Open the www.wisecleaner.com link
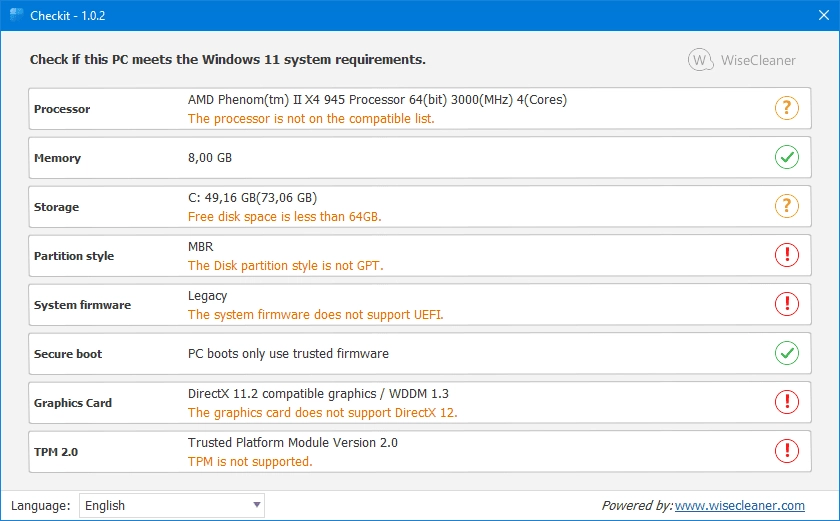Screen dimensions: 840x521 click(x=739, y=505)
